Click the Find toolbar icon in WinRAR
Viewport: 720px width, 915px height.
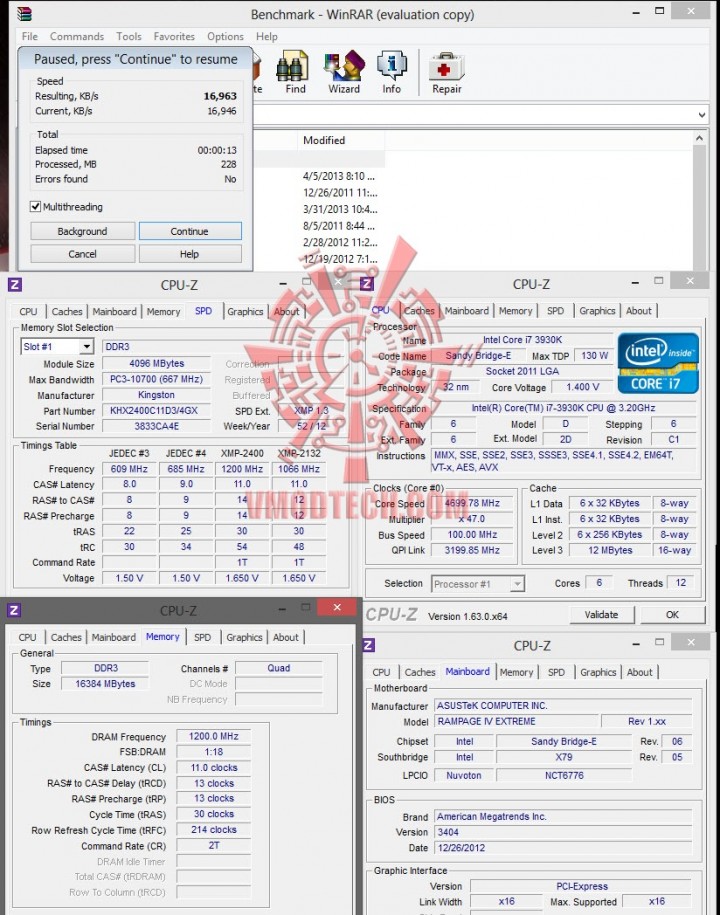point(295,72)
